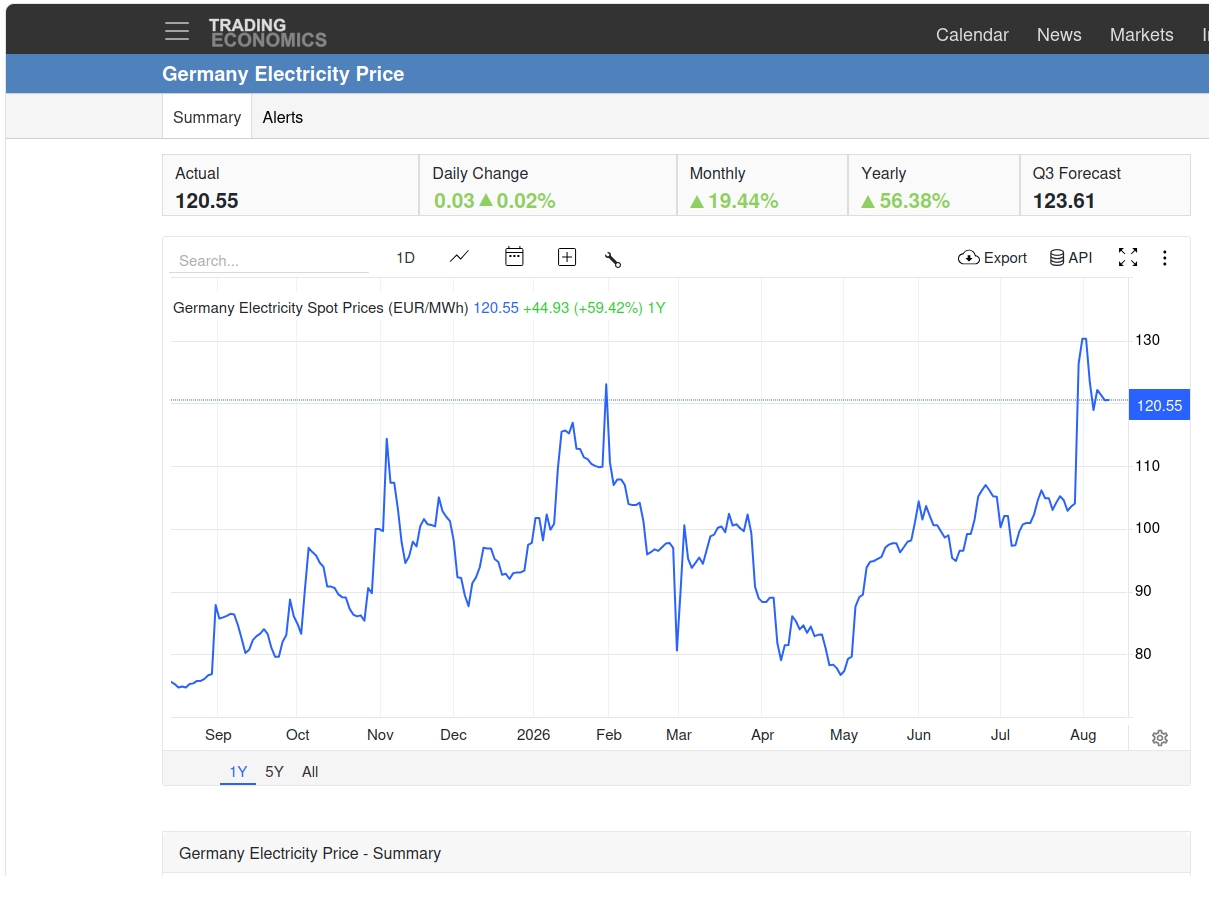Screen dimensions: 1219x916
Task: Switch to the Alerts tab
Action: pyautogui.click(x=283, y=117)
